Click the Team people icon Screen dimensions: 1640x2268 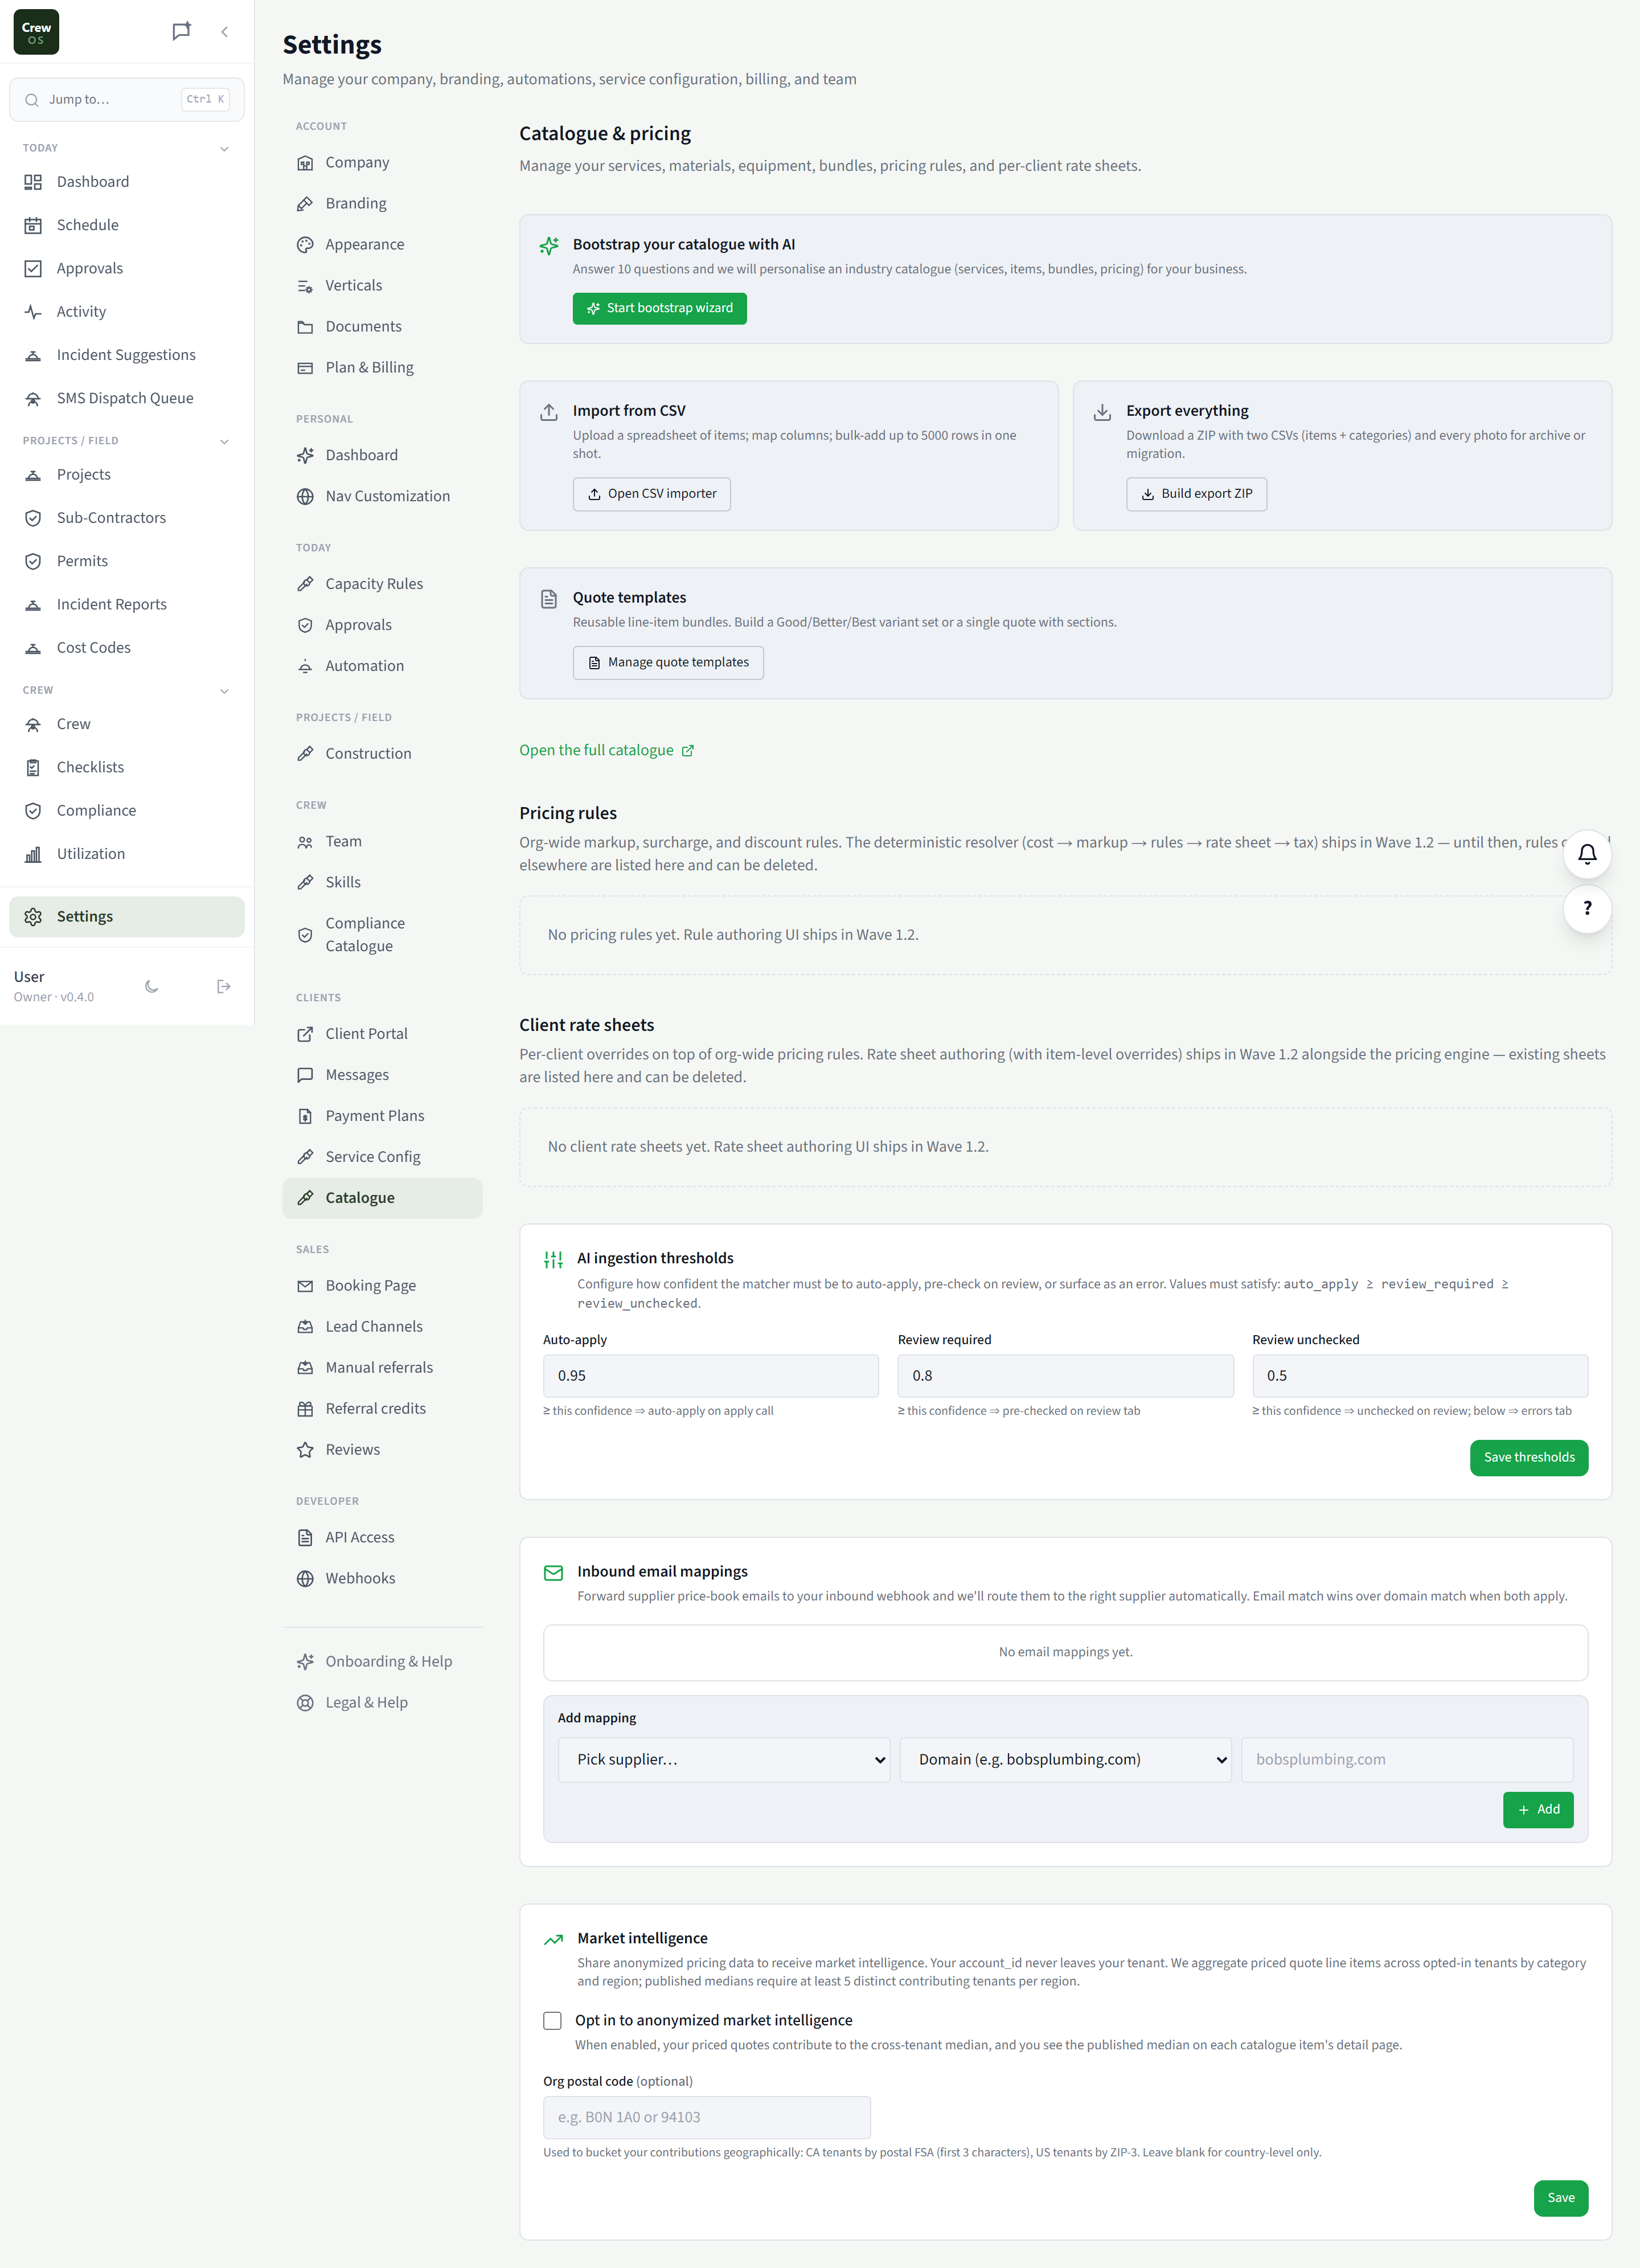pyautogui.click(x=305, y=842)
